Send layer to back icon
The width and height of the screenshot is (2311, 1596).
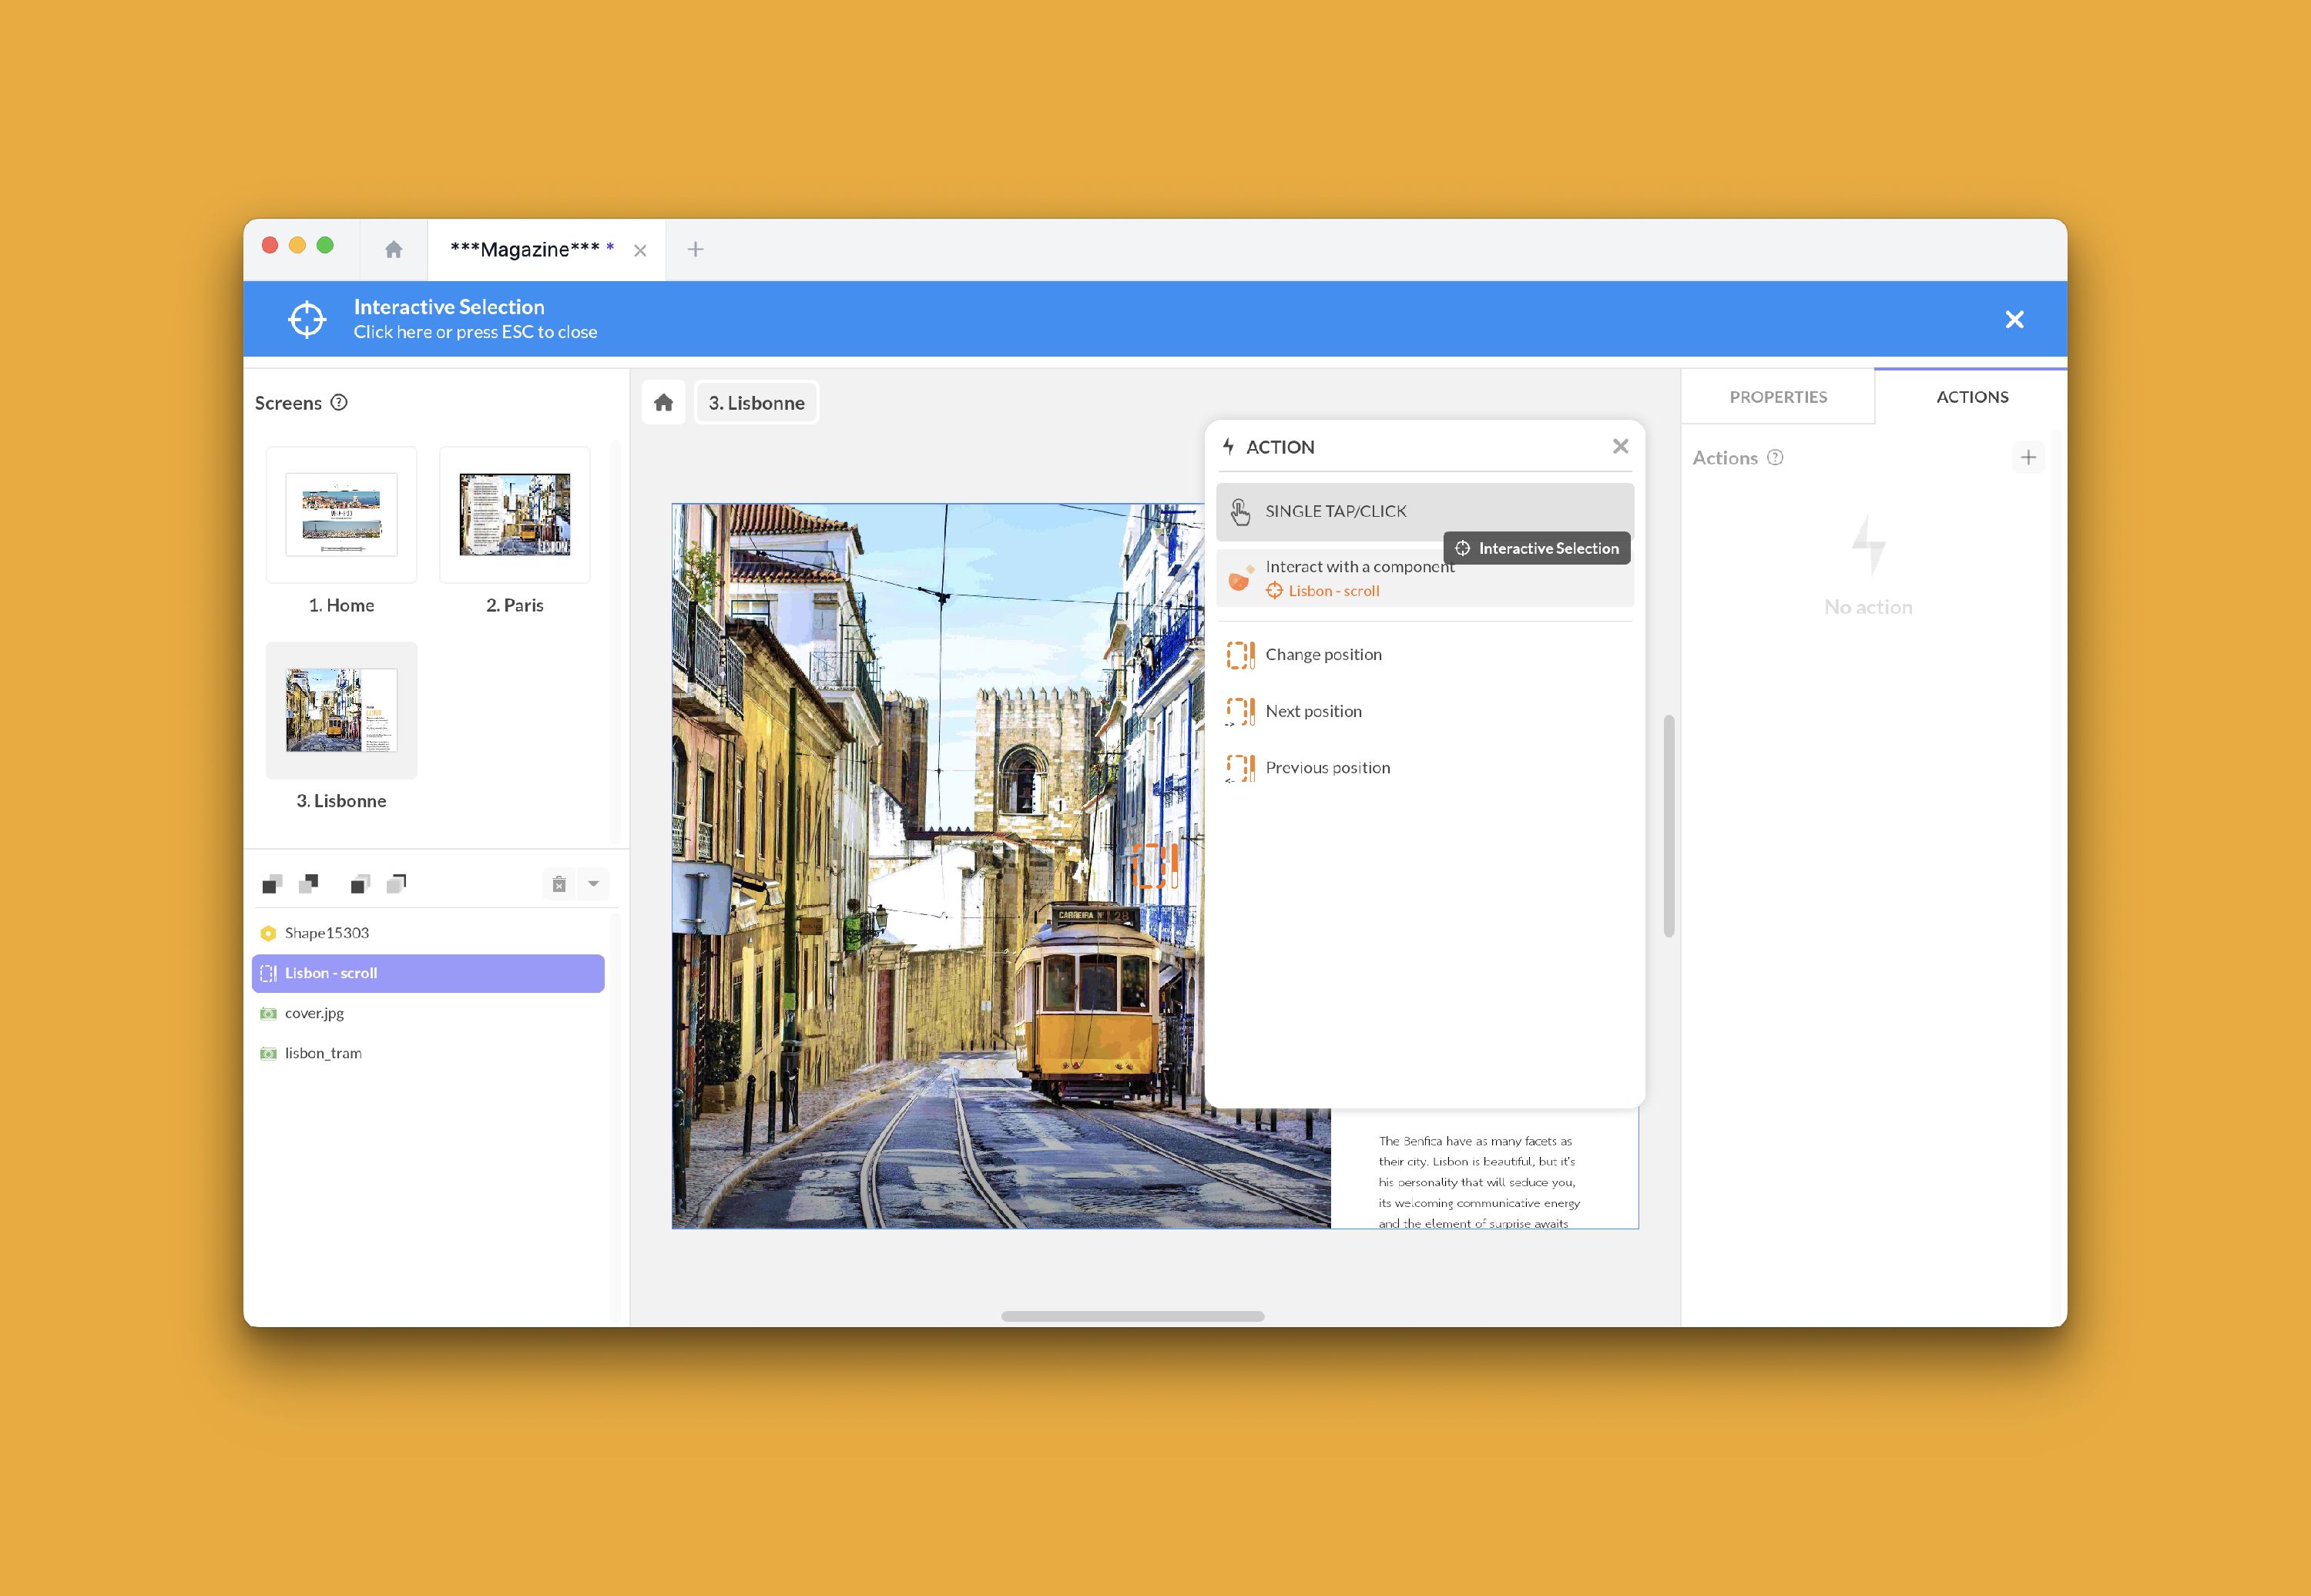397,884
